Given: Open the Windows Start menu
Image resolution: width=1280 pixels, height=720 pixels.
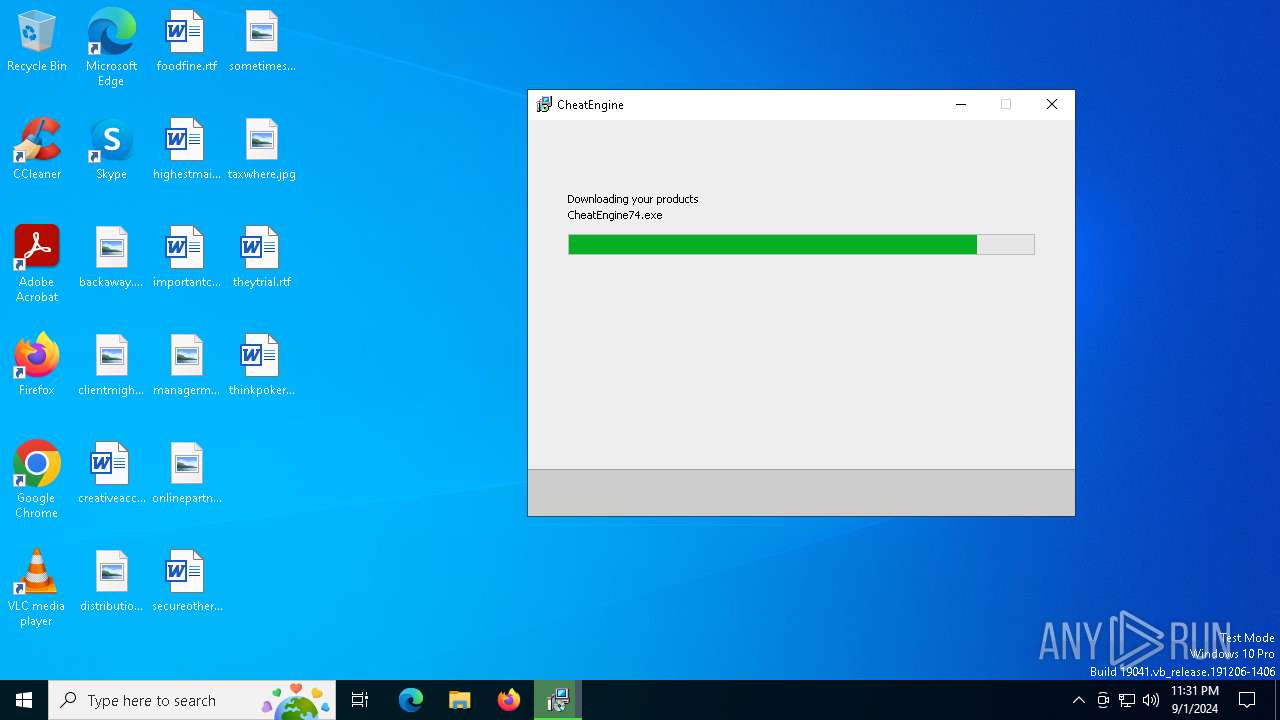Looking at the screenshot, I should pyautogui.click(x=24, y=700).
